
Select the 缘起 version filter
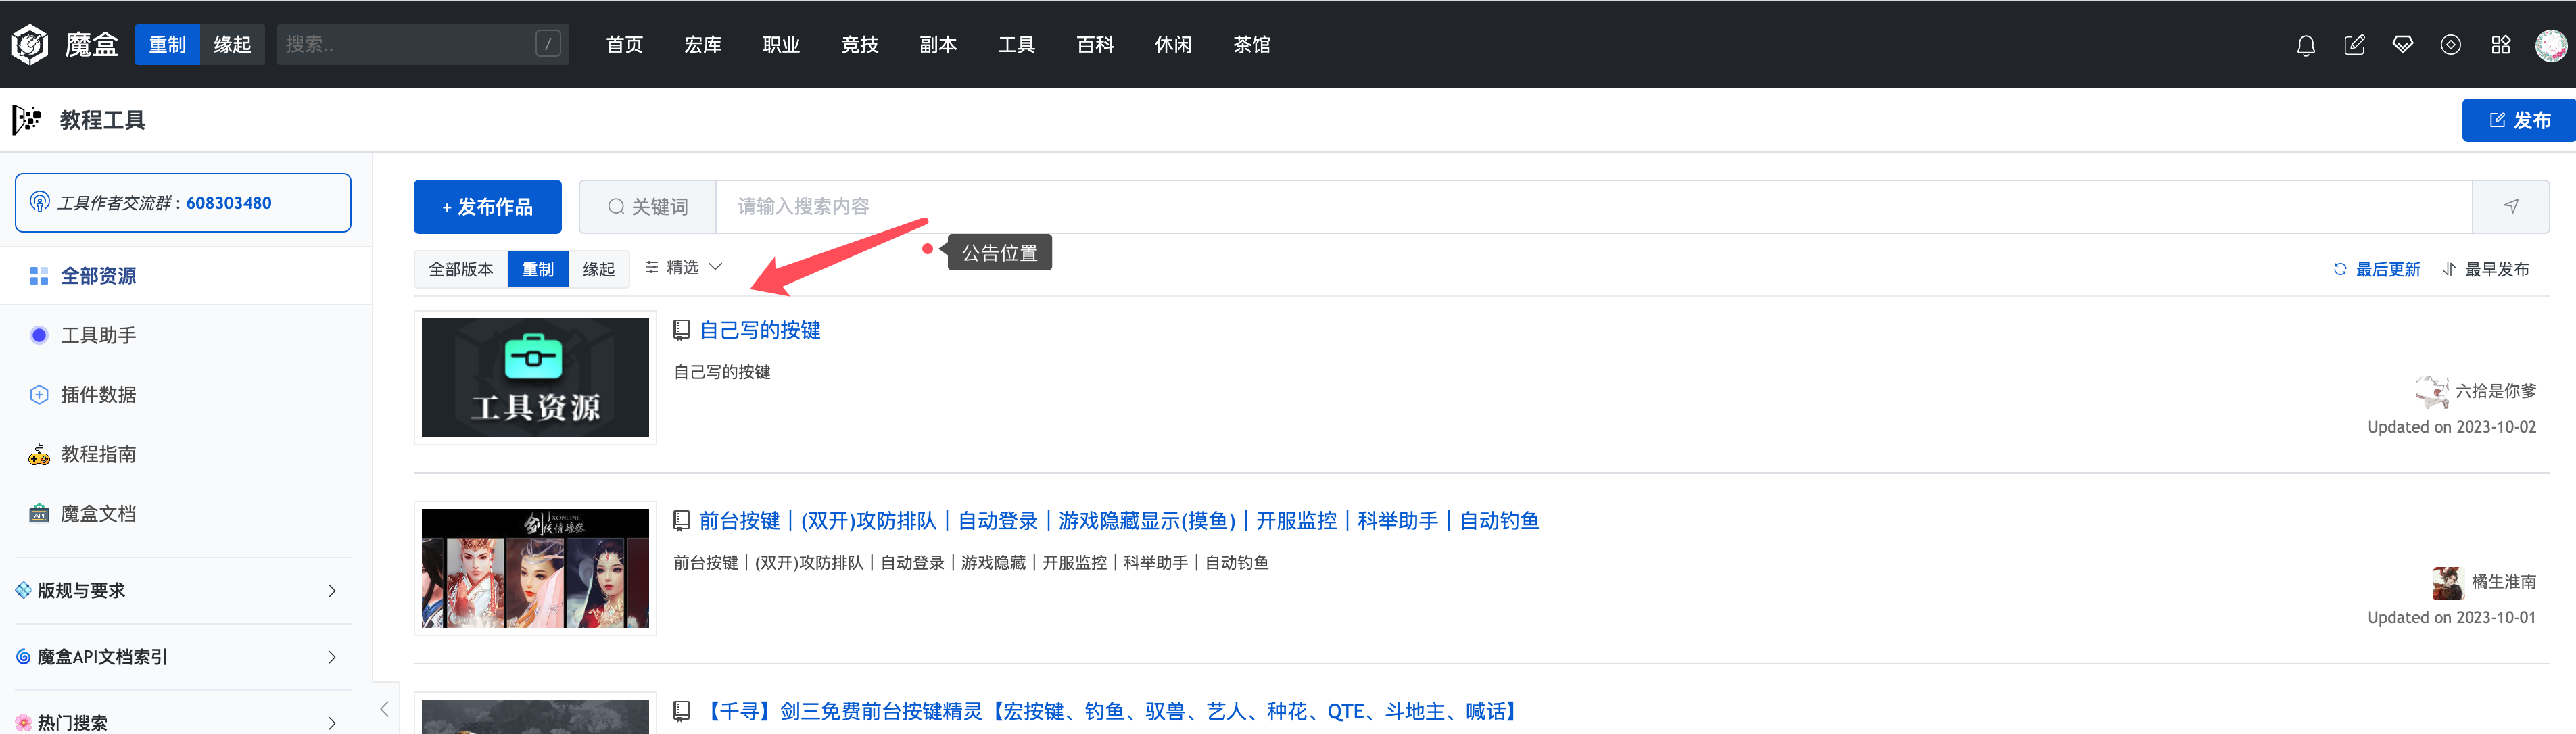tap(598, 268)
